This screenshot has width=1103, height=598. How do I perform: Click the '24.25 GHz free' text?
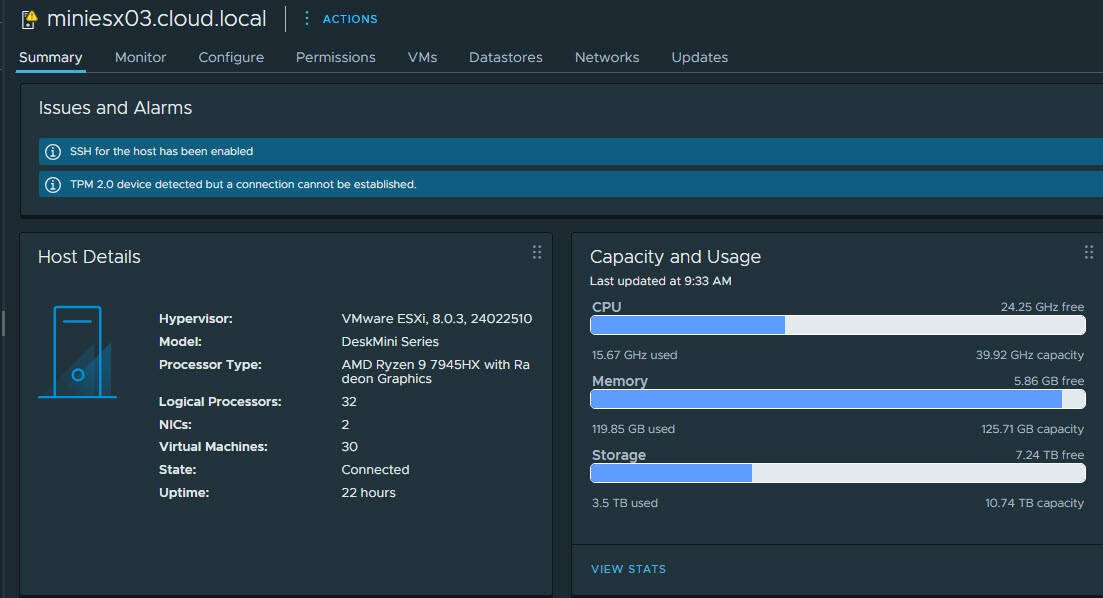[1043, 307]
